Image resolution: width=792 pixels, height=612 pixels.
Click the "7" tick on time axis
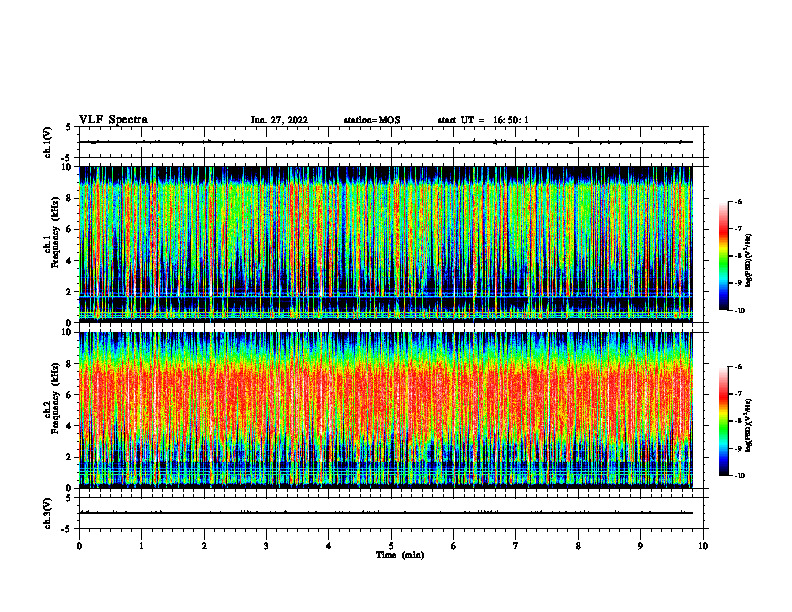[516, 546]
